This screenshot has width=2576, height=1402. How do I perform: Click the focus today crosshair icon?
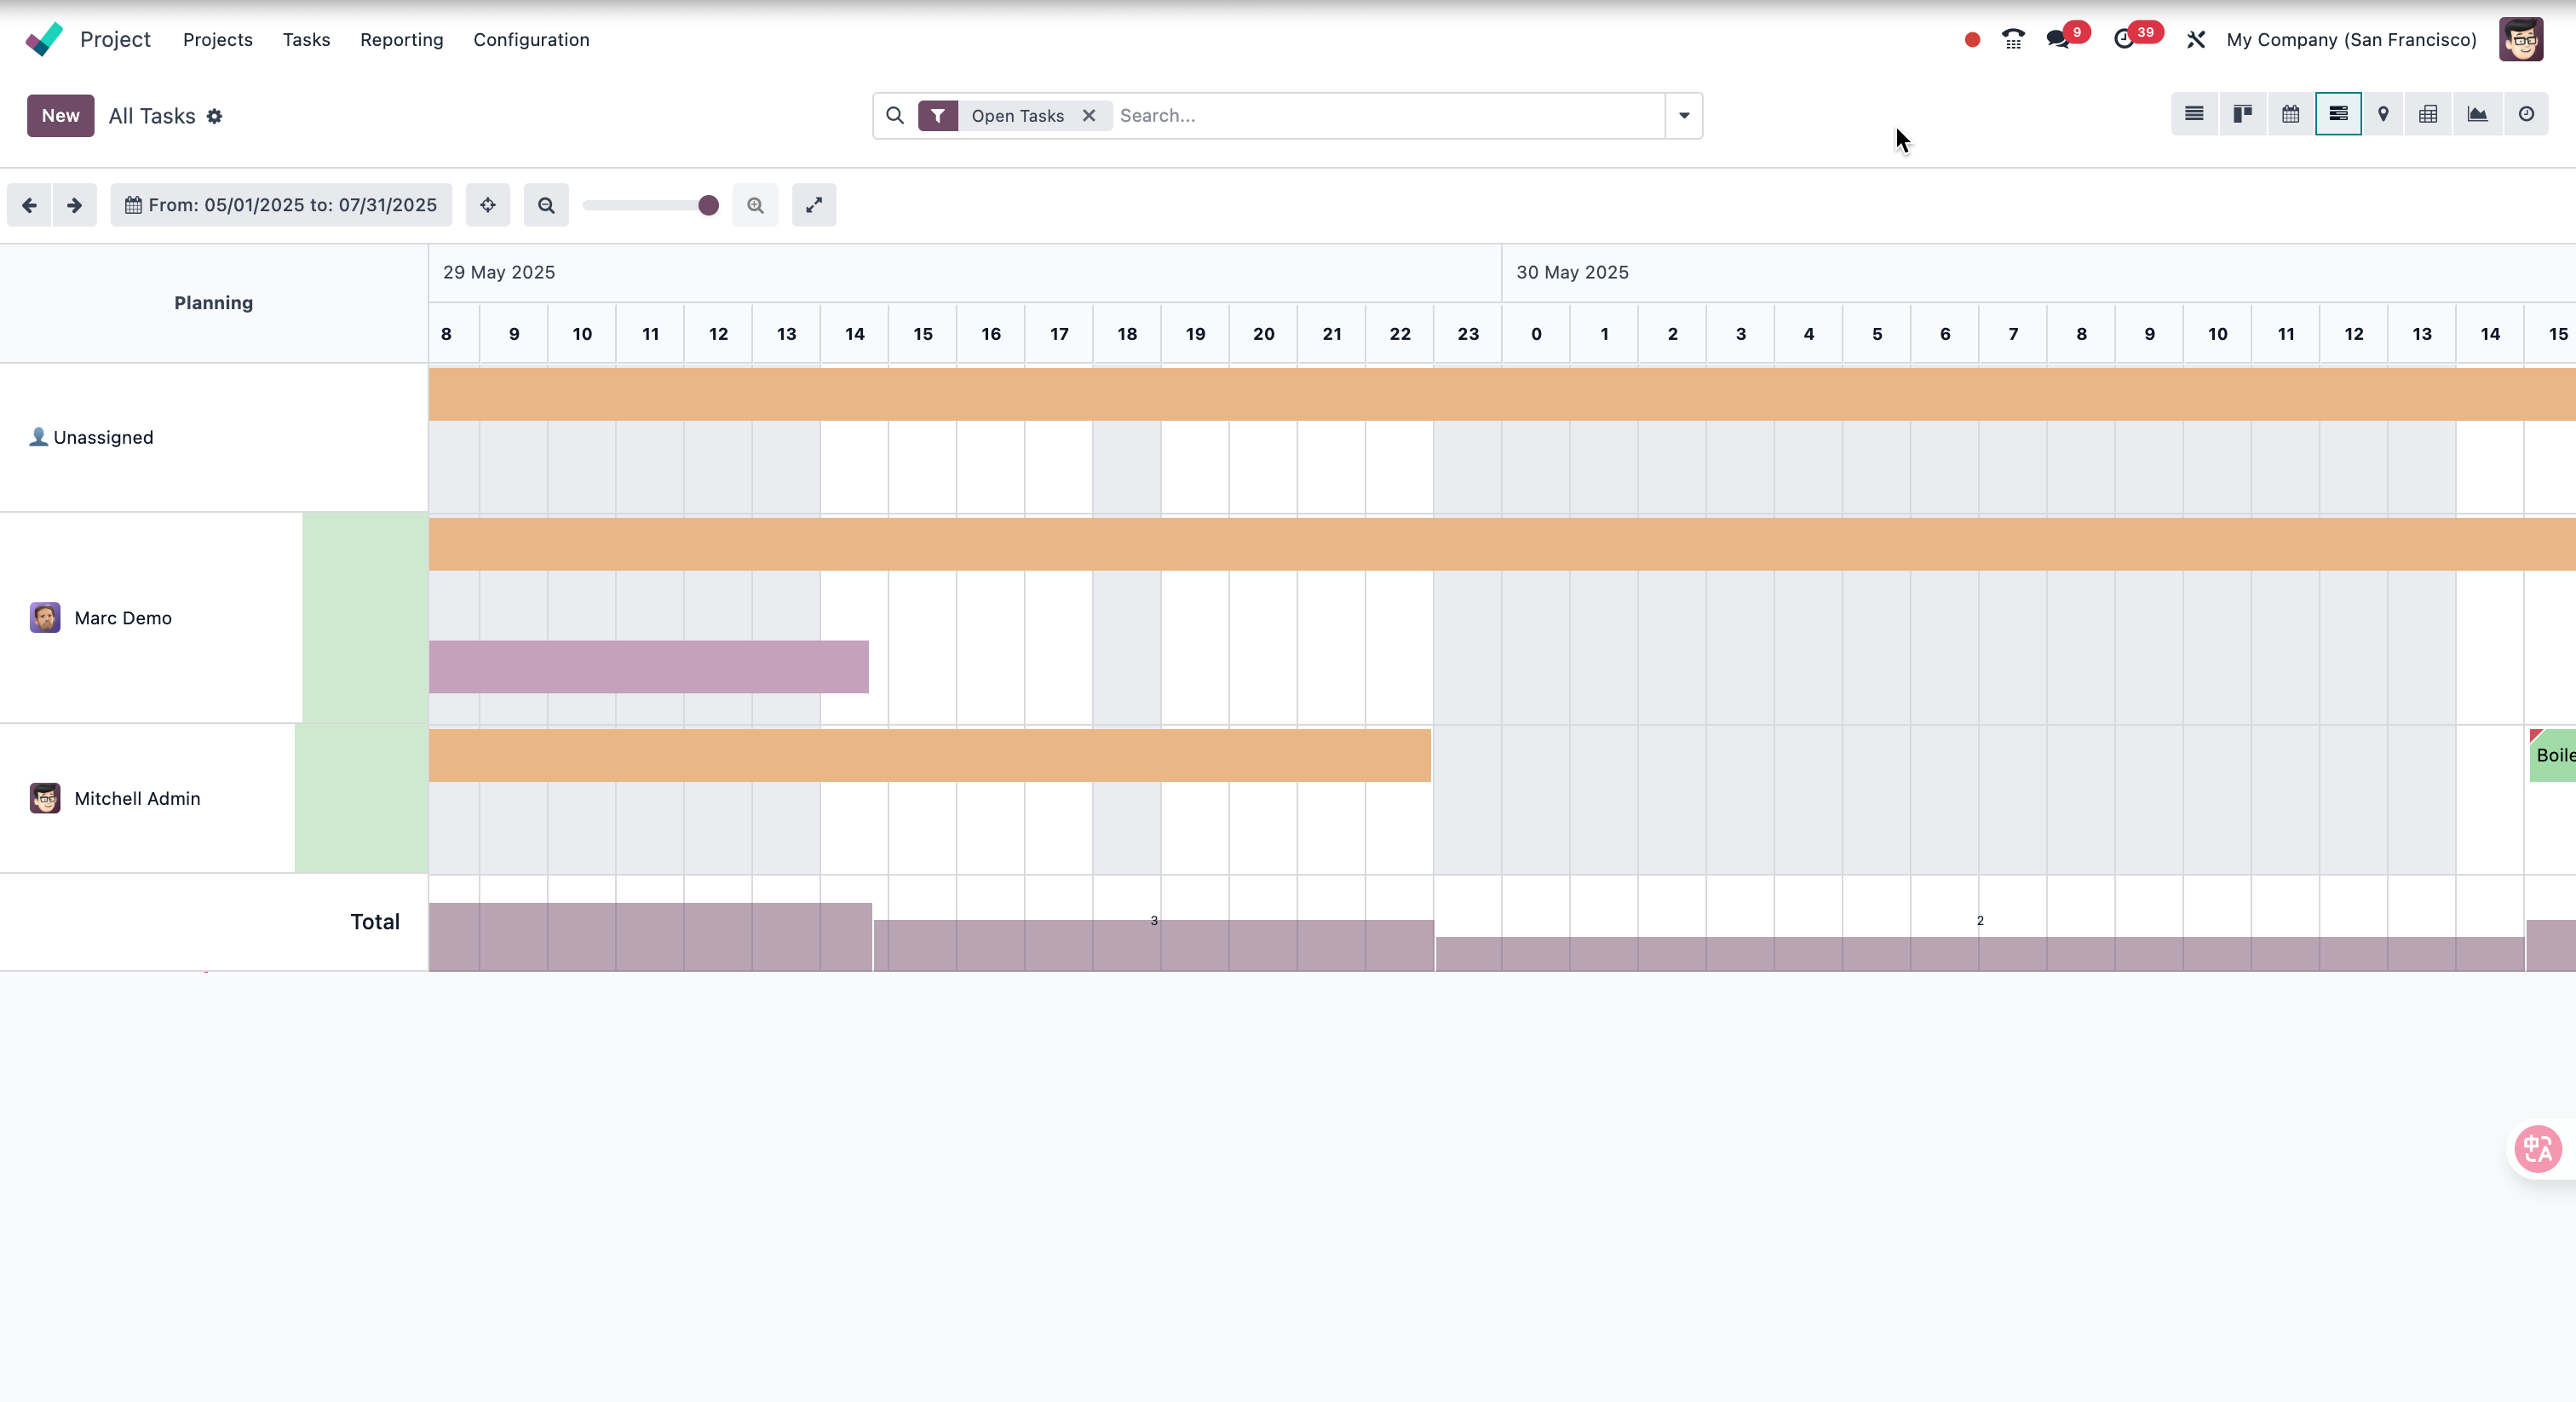pyautogui.click(x=488, y=205)
